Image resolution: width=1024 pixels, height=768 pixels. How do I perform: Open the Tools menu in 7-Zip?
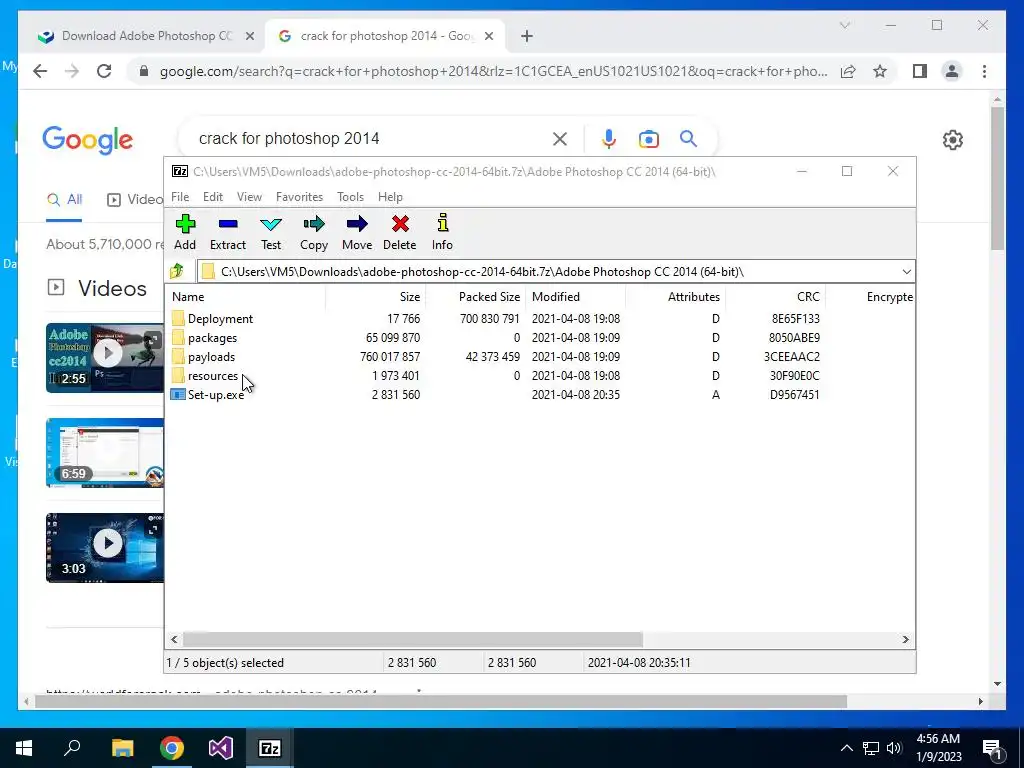[350, 197]
